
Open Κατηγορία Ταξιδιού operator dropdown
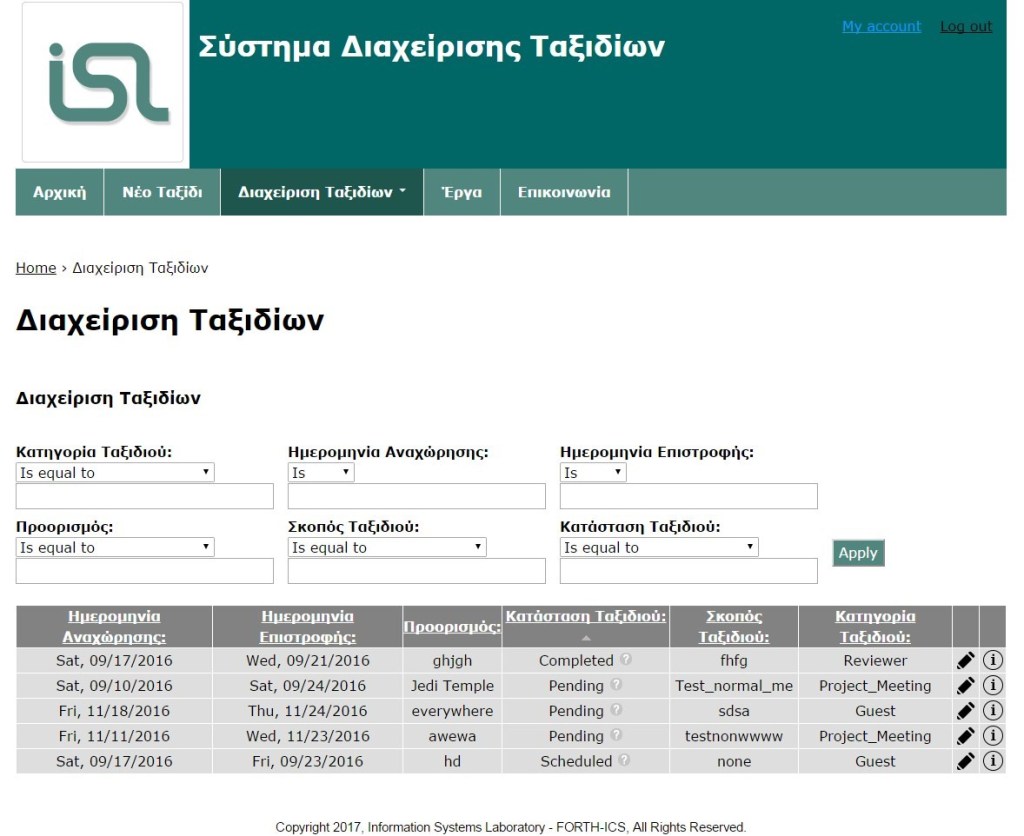pyautogui.click(x=115, y=473)
